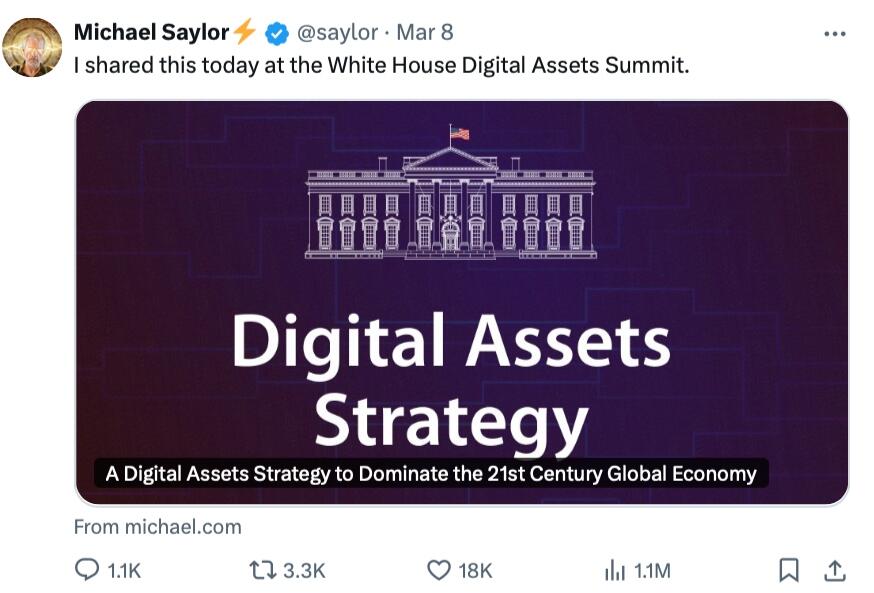The height and width of the screenshot is (593, 874).
Task: Click the 3.3K reposts count
Action: coord(304,571)
